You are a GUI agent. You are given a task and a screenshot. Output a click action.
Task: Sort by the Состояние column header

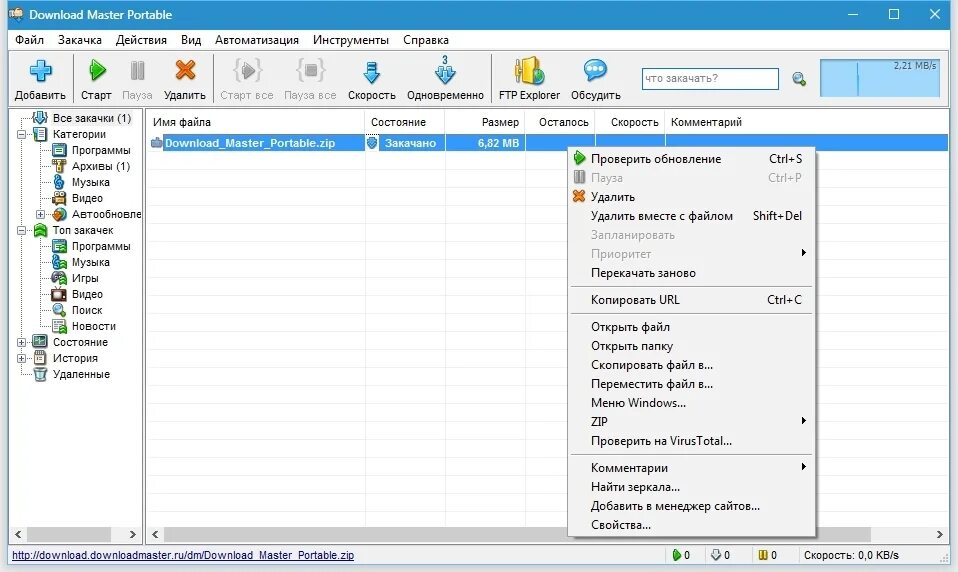point(404,122)
